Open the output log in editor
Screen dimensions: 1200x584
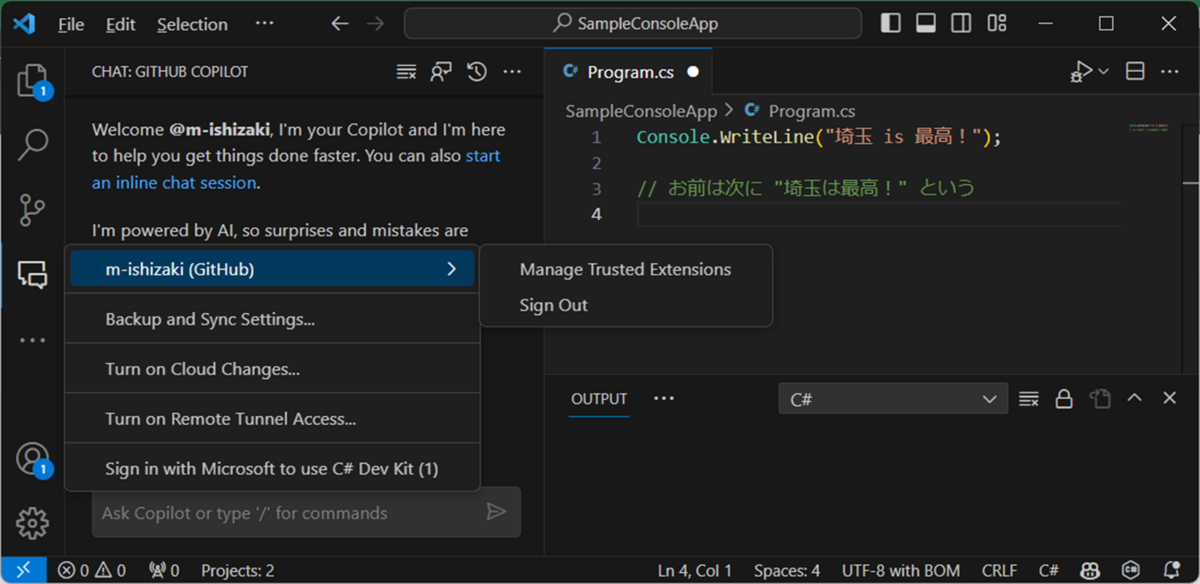(x=1099, y=399)
